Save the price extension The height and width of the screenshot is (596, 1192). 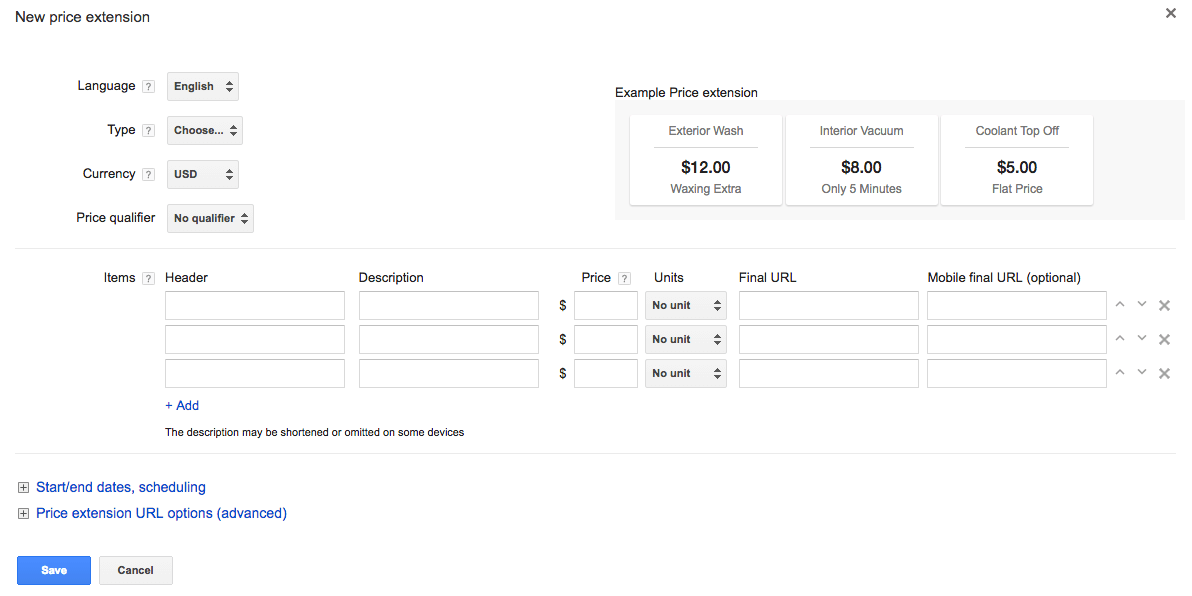pyautogui.click(x=54, y=571)
